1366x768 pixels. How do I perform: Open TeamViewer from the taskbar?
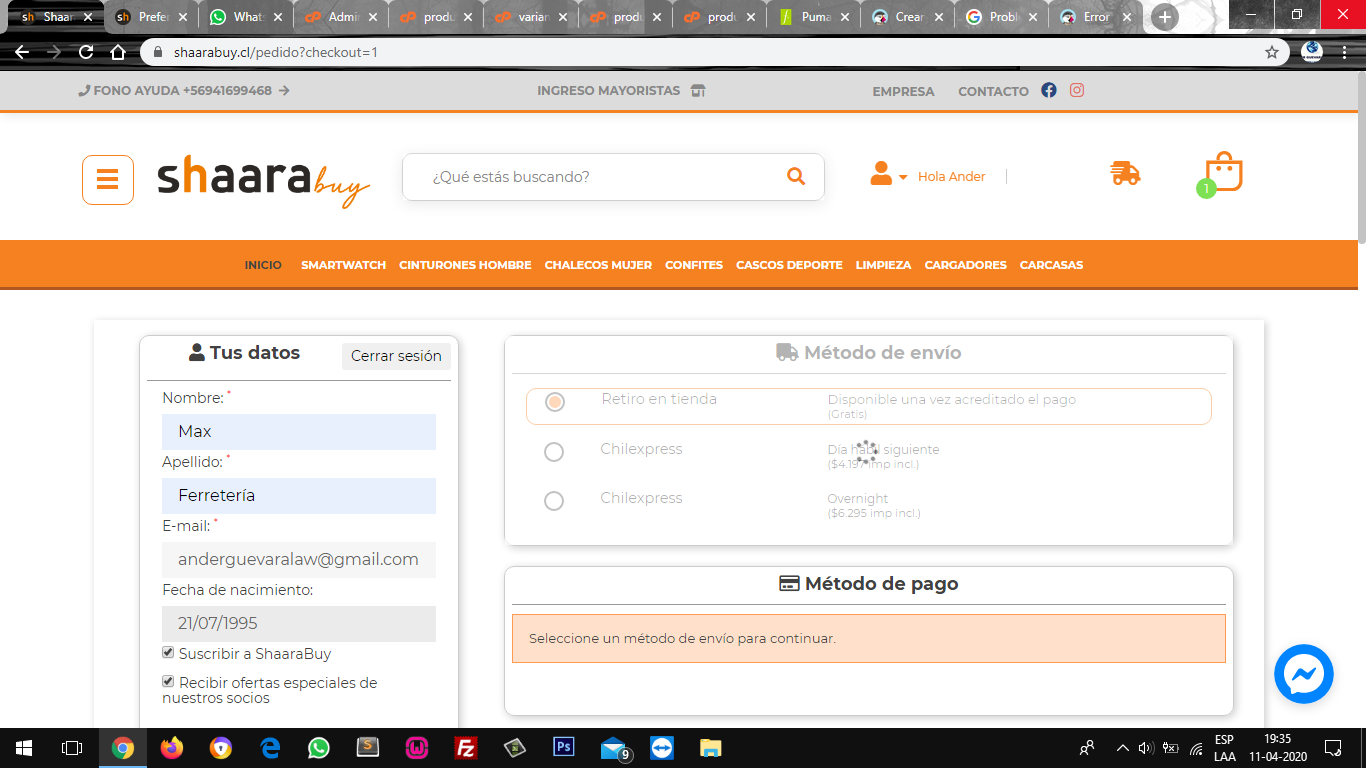pos(662,748)
